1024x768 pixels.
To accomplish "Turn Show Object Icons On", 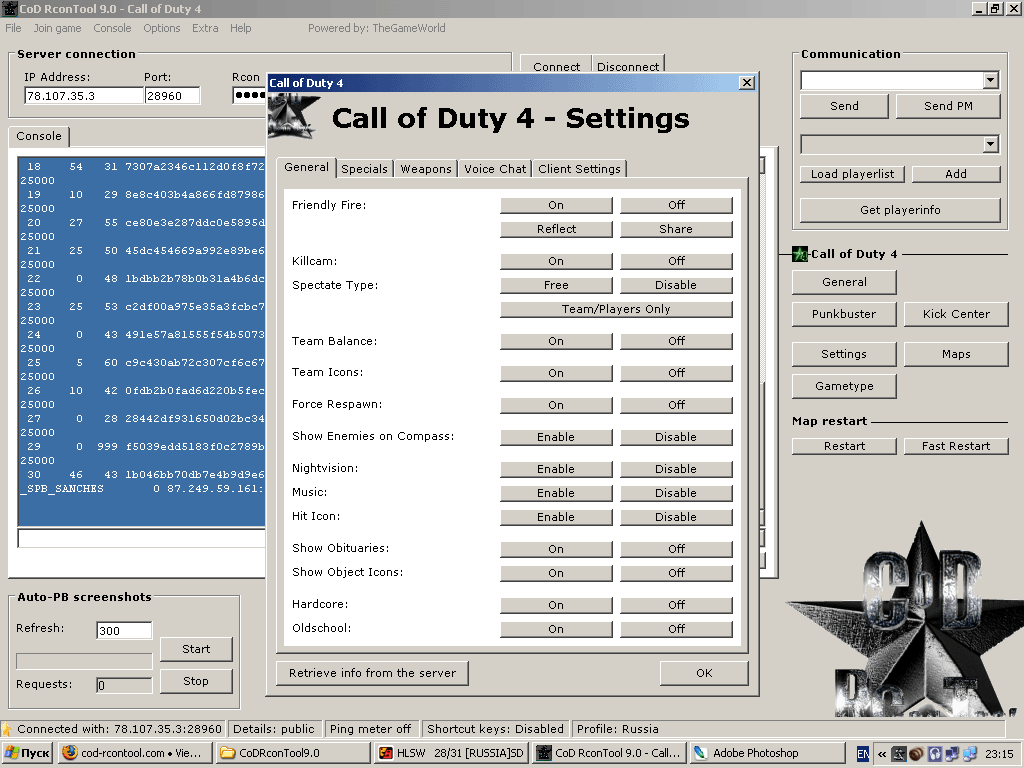I will (x=556, y=573).
